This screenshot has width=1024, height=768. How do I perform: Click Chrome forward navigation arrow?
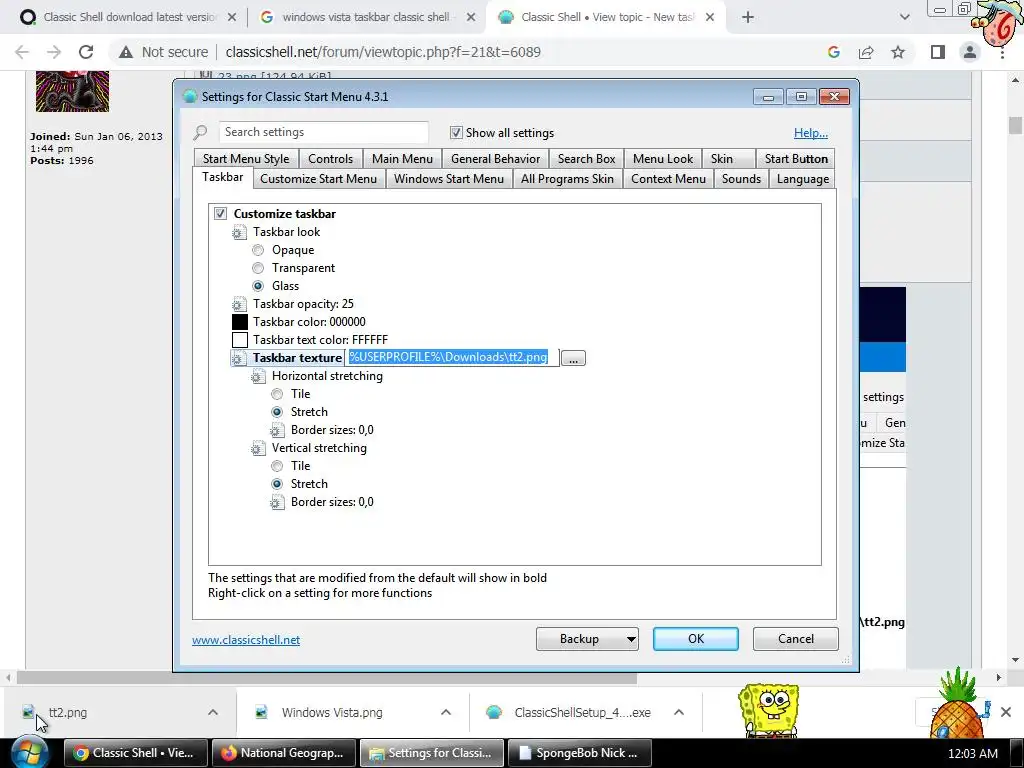[54, 52]
